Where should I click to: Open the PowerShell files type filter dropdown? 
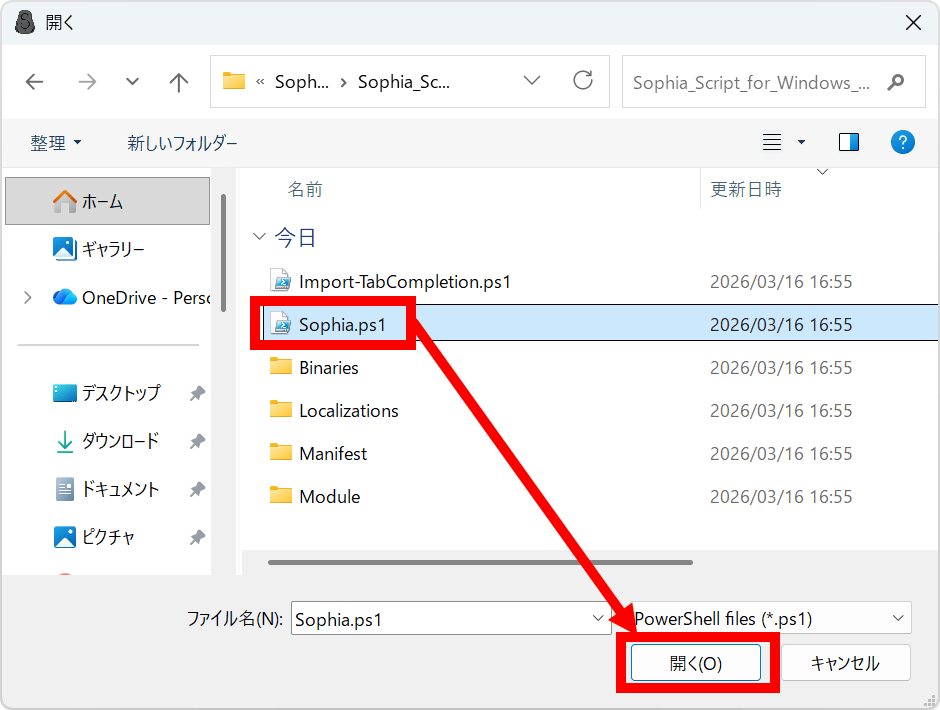pyautogui.click(x=770, y=619)
